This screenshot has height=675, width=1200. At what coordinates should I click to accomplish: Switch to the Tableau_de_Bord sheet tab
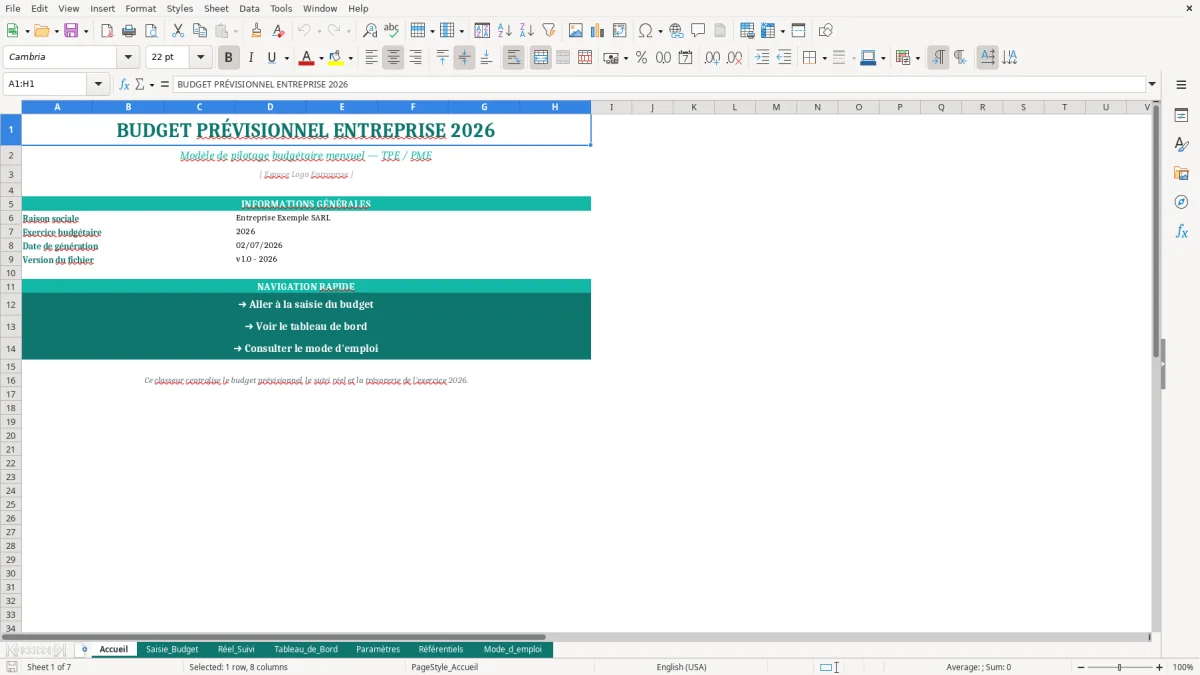(x=305, y=649)
